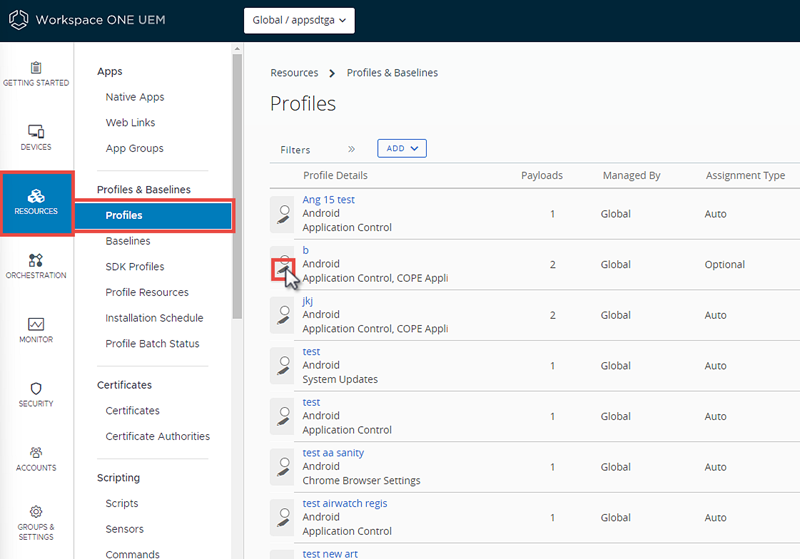Click the Profiles & Baselines sidebar heading
800x559 pixels.
click(x=144, y=189)
